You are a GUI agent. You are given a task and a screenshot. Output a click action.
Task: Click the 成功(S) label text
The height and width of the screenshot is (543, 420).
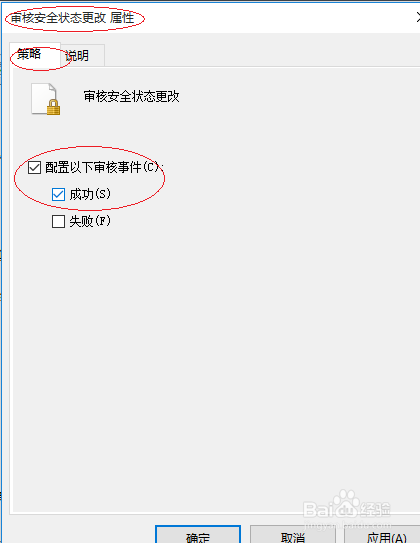coord(90,194)
